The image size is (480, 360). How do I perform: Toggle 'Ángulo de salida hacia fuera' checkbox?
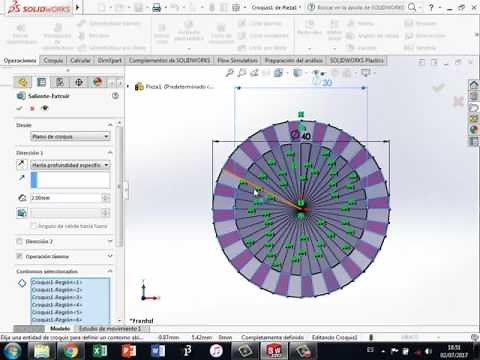pos(33,226)
